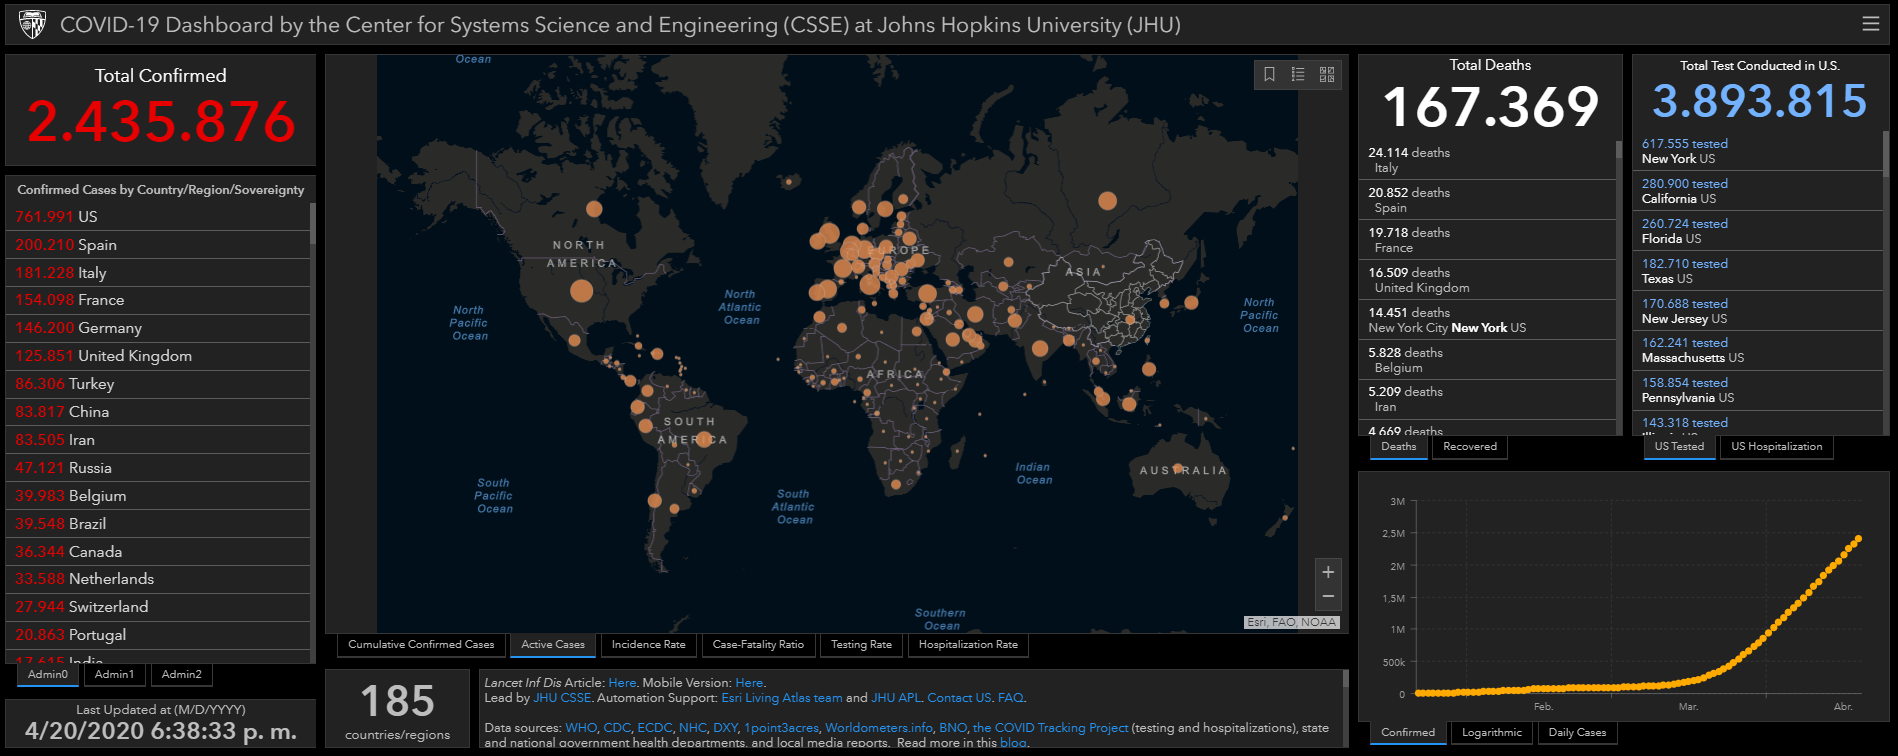Open the Case-Fatality Ratio map tab
Viewport: 1898px width, 756px height.
pyautogui.click(x=758, y=645)
